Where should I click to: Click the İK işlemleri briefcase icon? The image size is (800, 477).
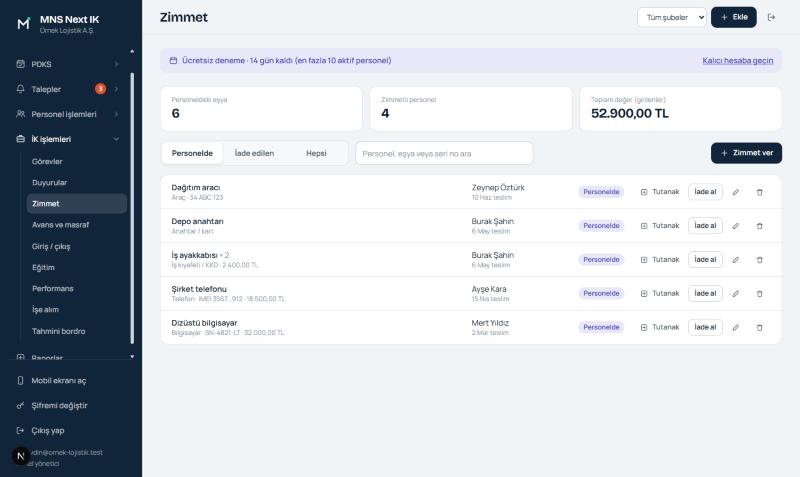coord(20,139)
